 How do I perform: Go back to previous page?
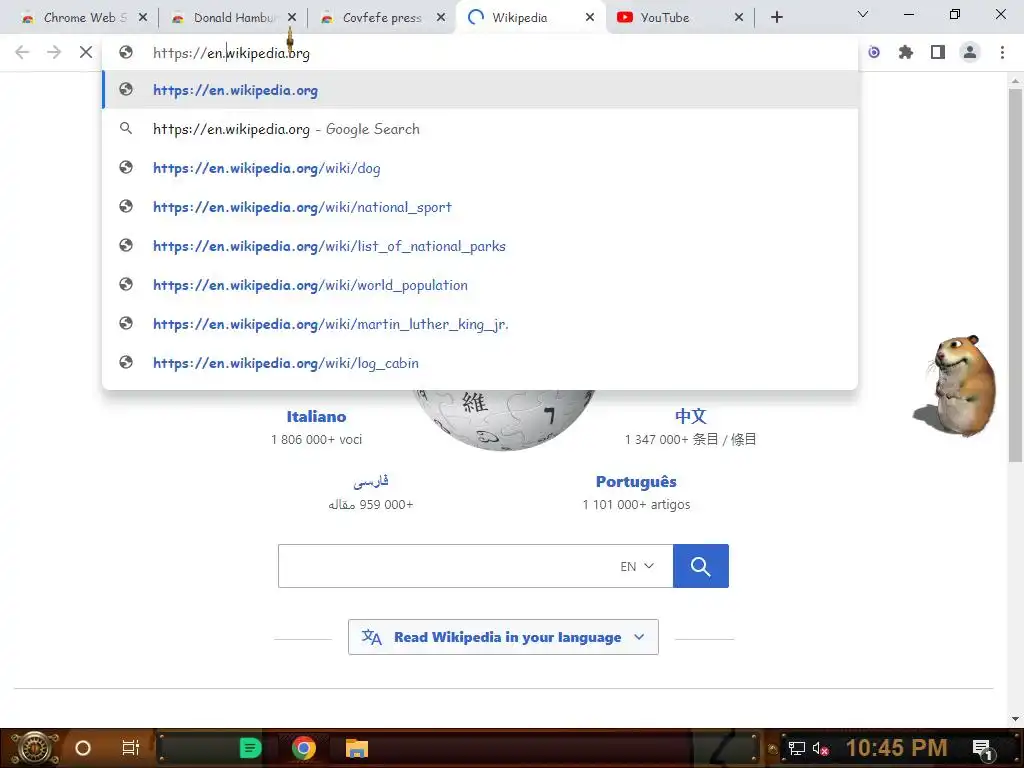[x=22, y=52]
